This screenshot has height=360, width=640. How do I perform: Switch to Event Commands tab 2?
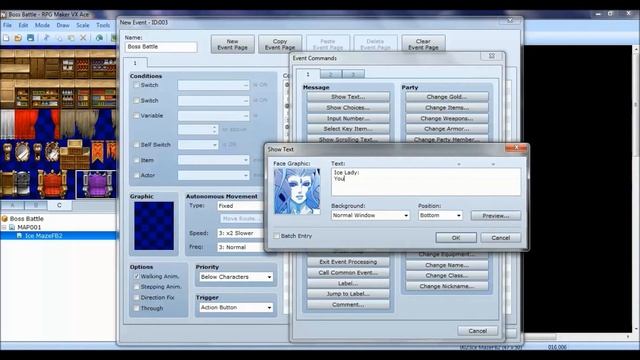331,74
